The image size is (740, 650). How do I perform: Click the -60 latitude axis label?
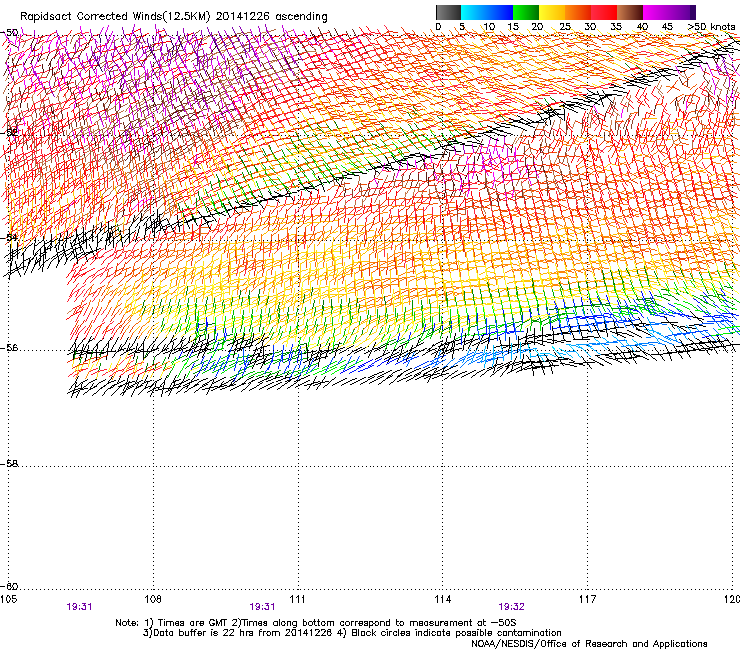[10, 586]
